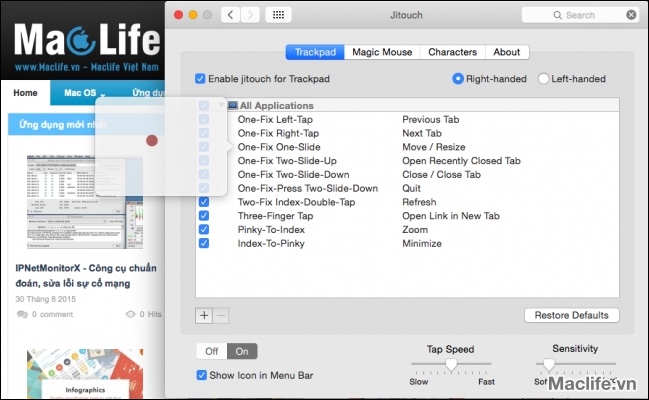Click the MacLife logo on the website

point(85,42)
